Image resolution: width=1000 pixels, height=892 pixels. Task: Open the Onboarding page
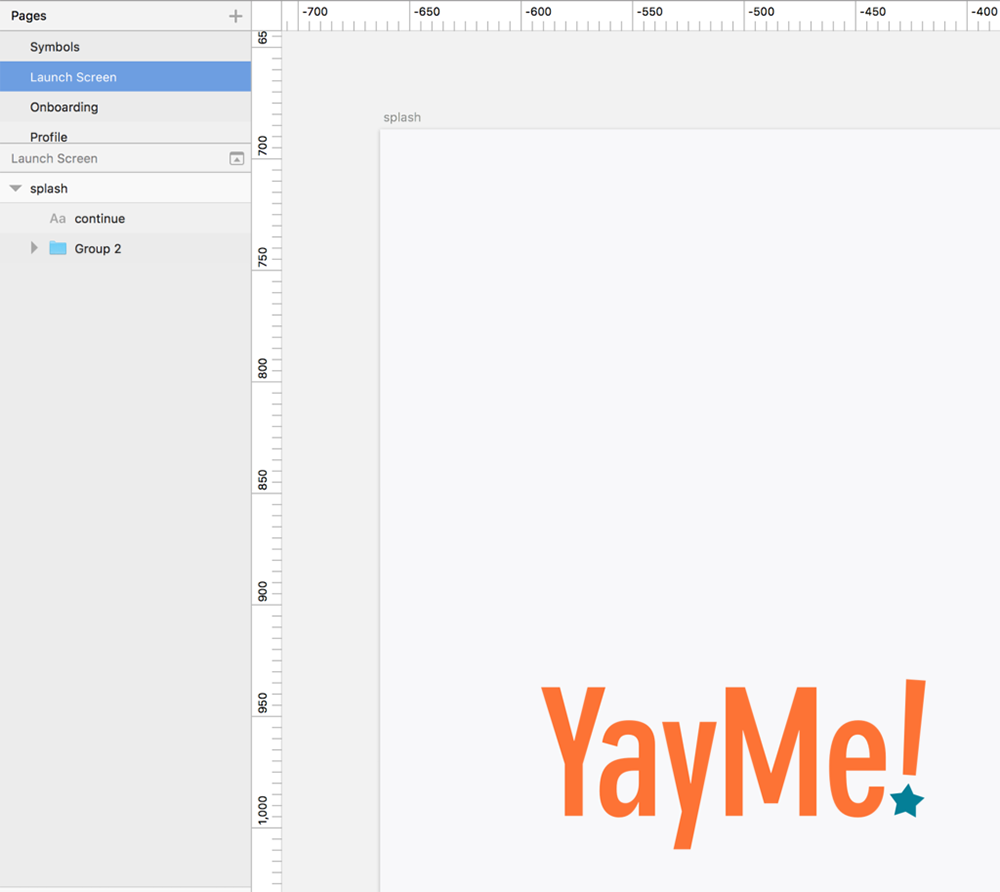pos(126,106)
